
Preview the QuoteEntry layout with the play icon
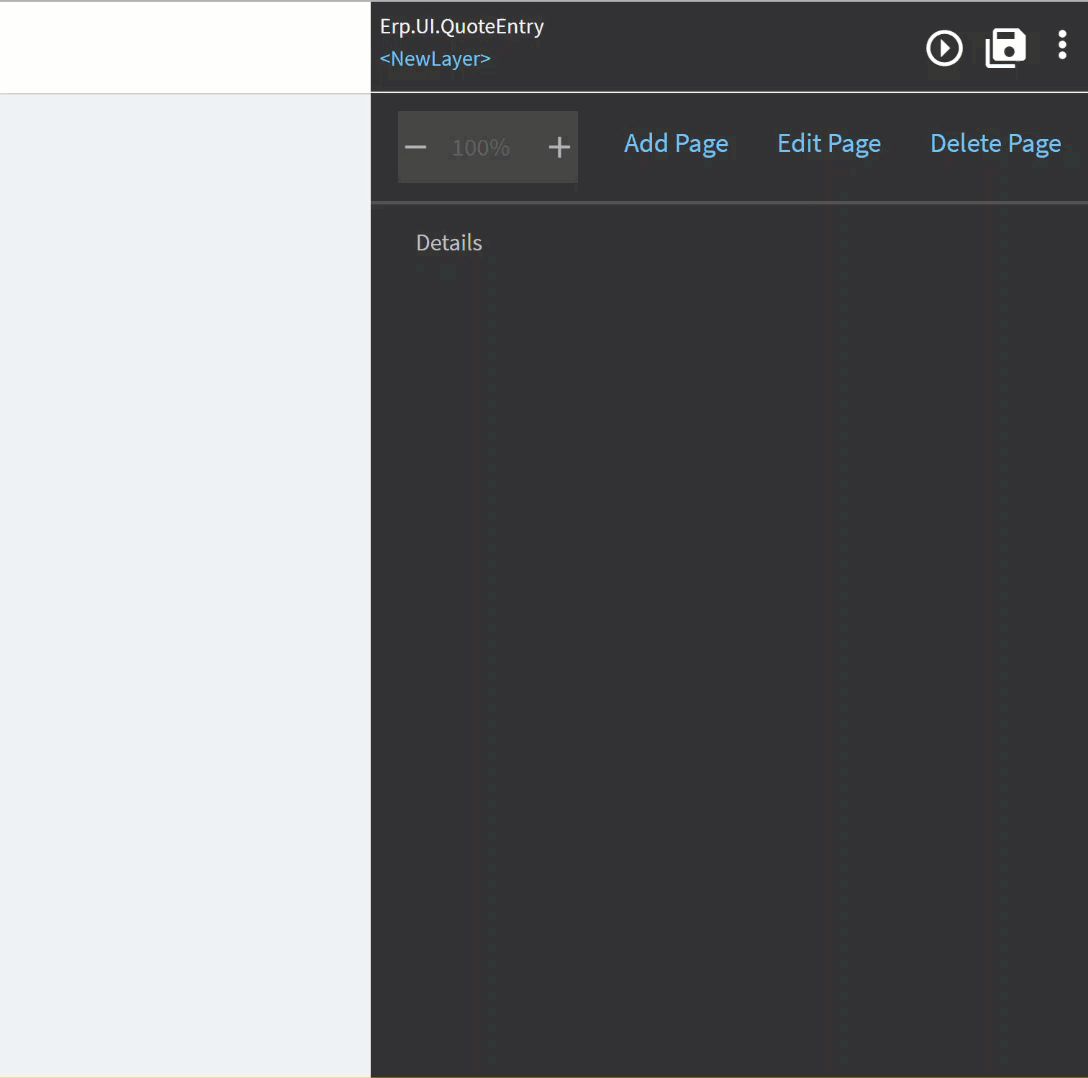coord(944,48)
